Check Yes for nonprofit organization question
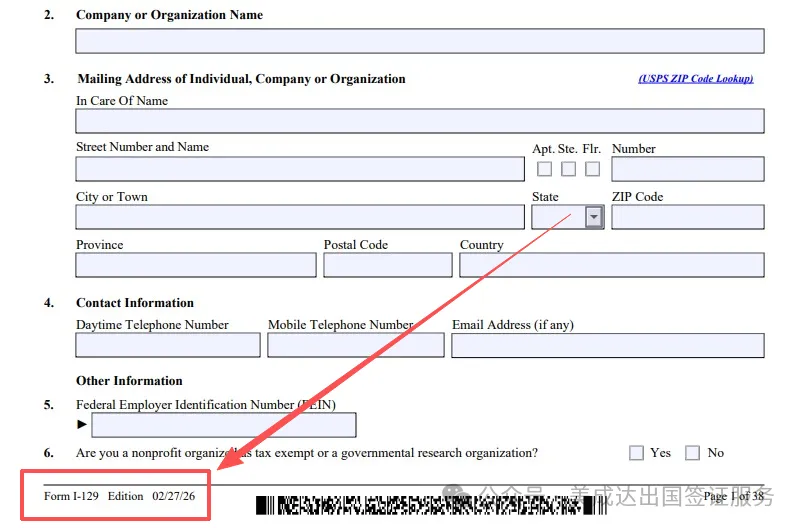 (x=637, y=453)
